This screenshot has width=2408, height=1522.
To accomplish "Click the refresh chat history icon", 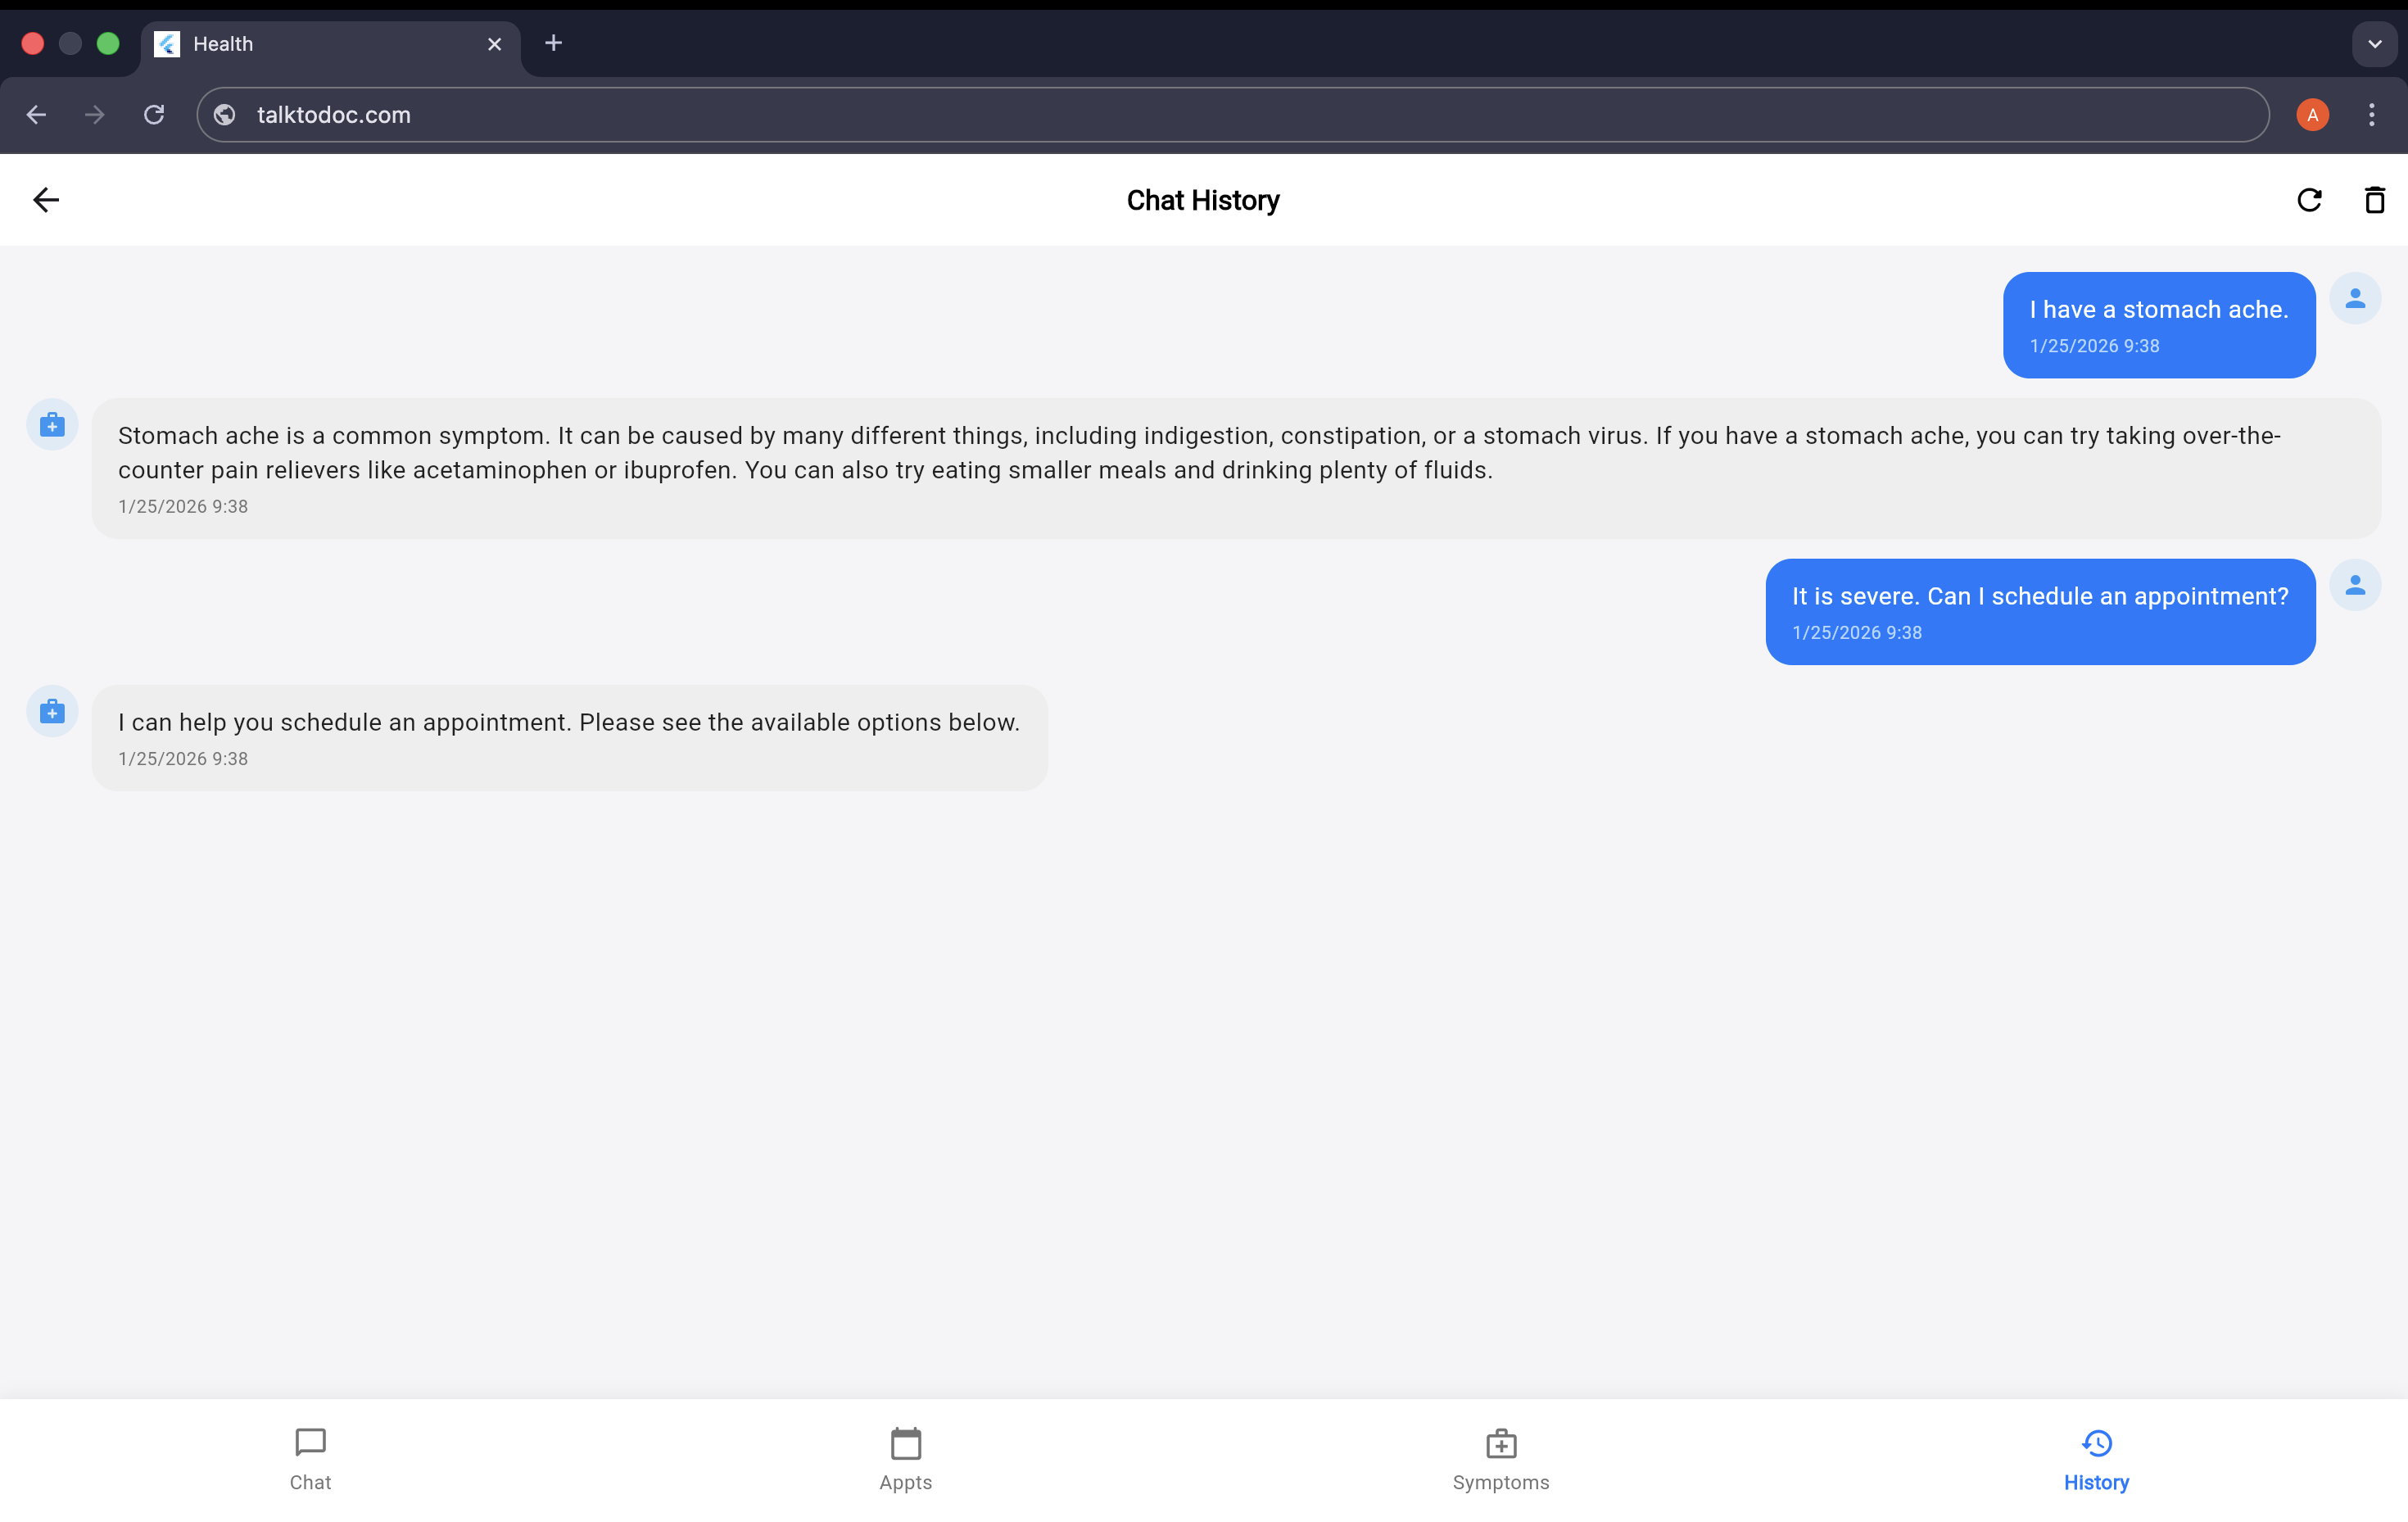I will pyautogui.click(x=2308, y=200).
